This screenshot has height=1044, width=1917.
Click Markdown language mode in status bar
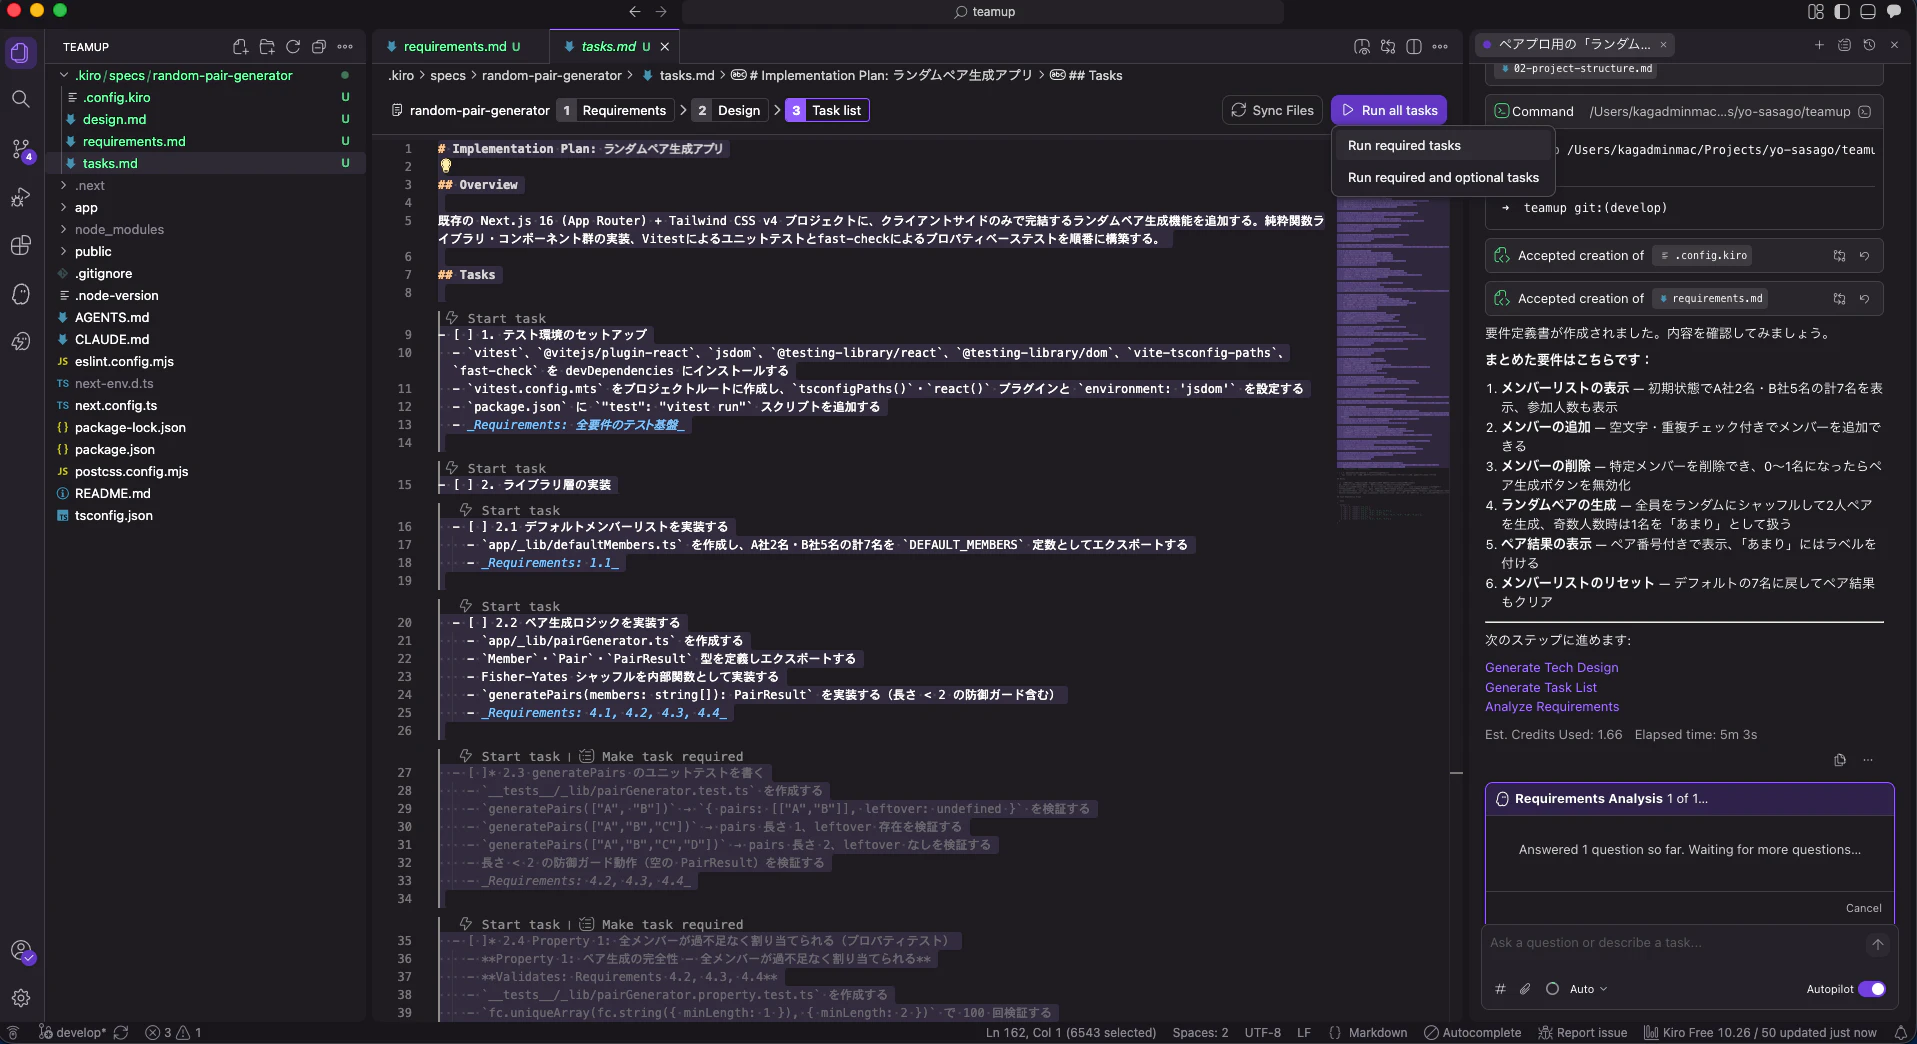click(1377, 1033)
